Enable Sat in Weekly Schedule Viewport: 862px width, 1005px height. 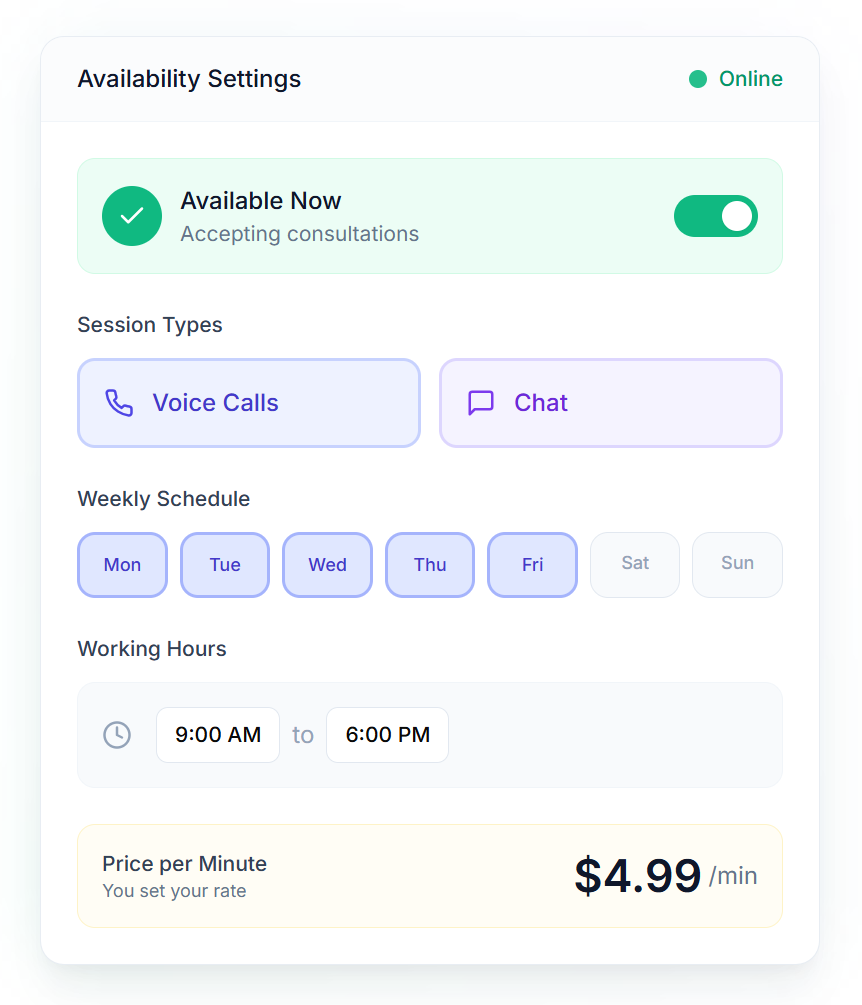tap(635, 565)
